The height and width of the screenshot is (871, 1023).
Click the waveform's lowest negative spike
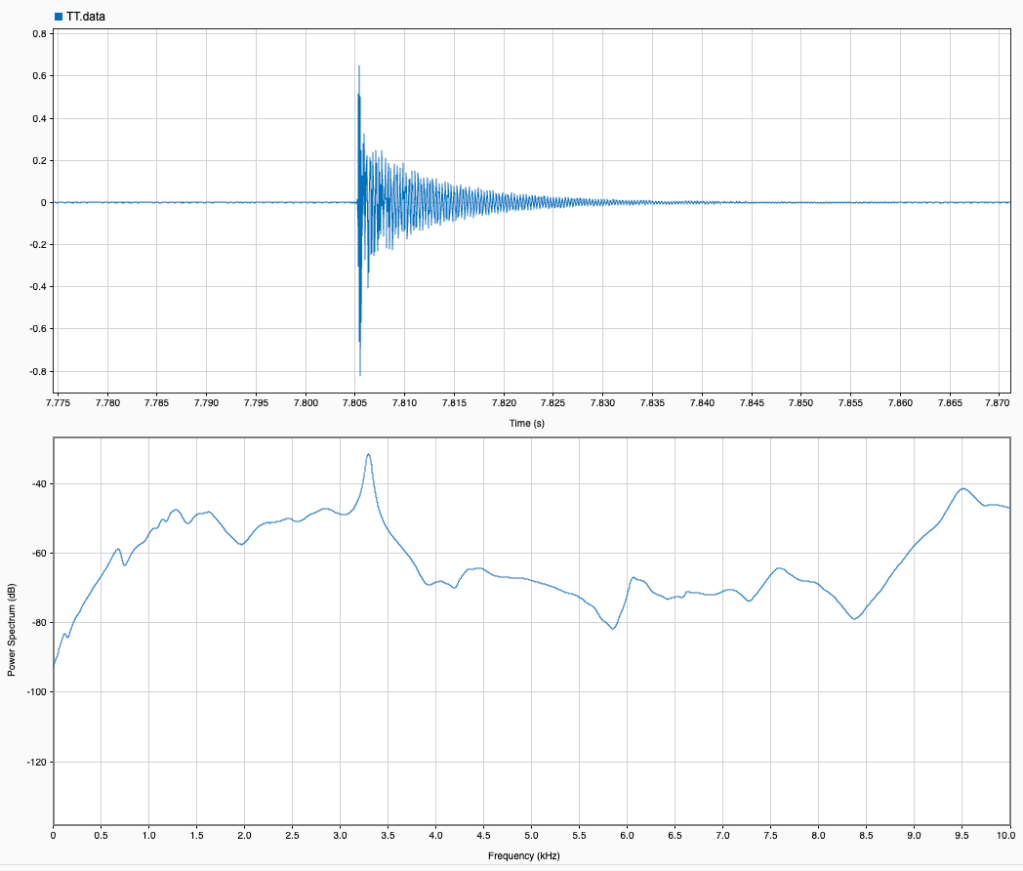pos(360,375)
